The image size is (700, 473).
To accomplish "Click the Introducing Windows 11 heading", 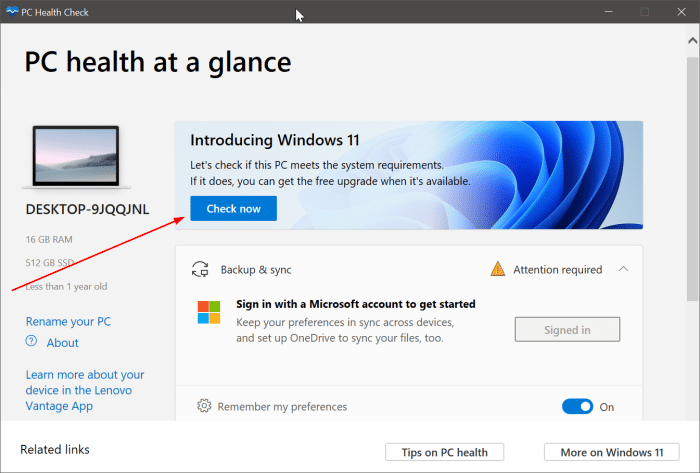I will point(275,140).
